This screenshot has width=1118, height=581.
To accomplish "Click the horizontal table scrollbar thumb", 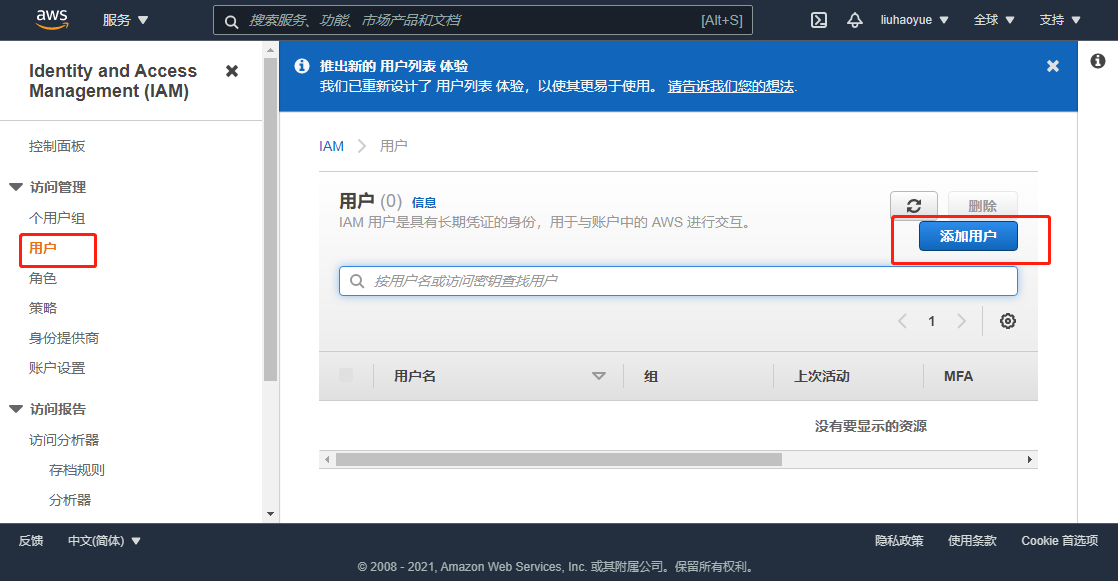I will [x=559, y=460].
